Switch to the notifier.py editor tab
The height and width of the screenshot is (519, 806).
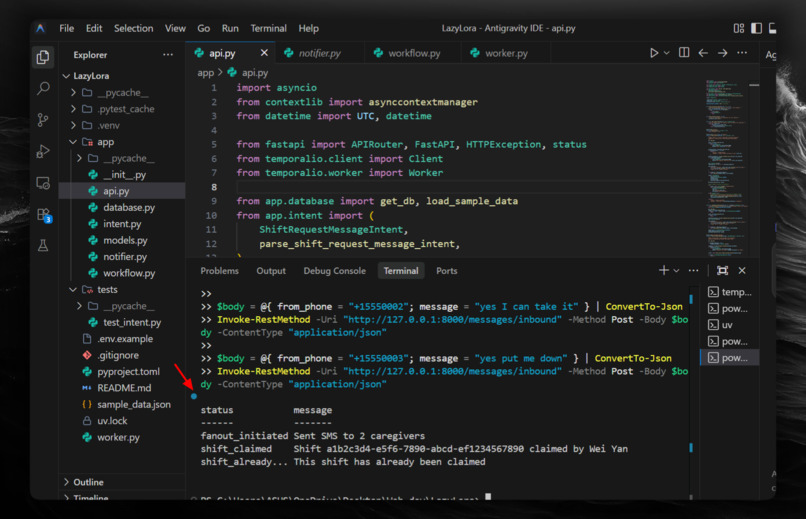(x=319, y=53)
